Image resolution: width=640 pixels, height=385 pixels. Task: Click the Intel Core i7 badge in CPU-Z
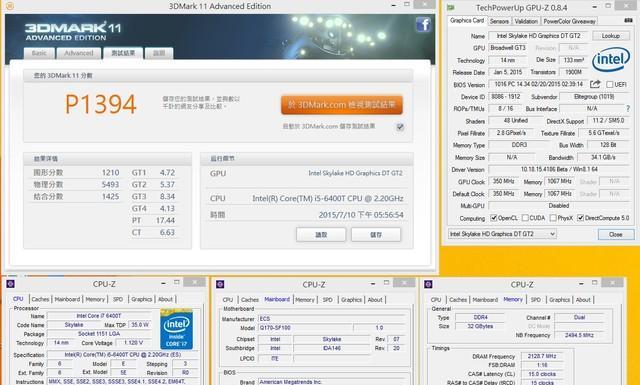(176, 329)
